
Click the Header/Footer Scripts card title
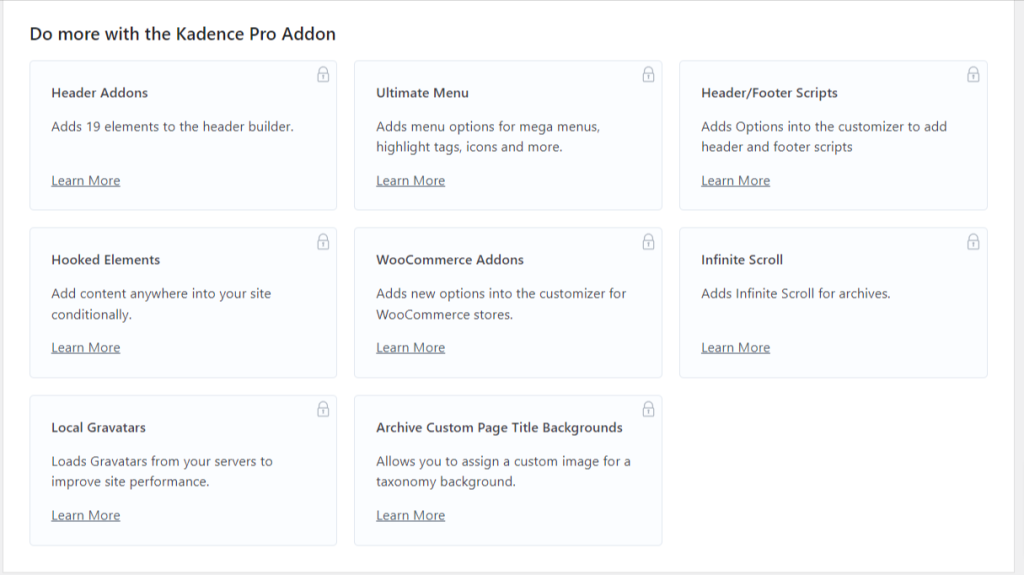[769, 93]
